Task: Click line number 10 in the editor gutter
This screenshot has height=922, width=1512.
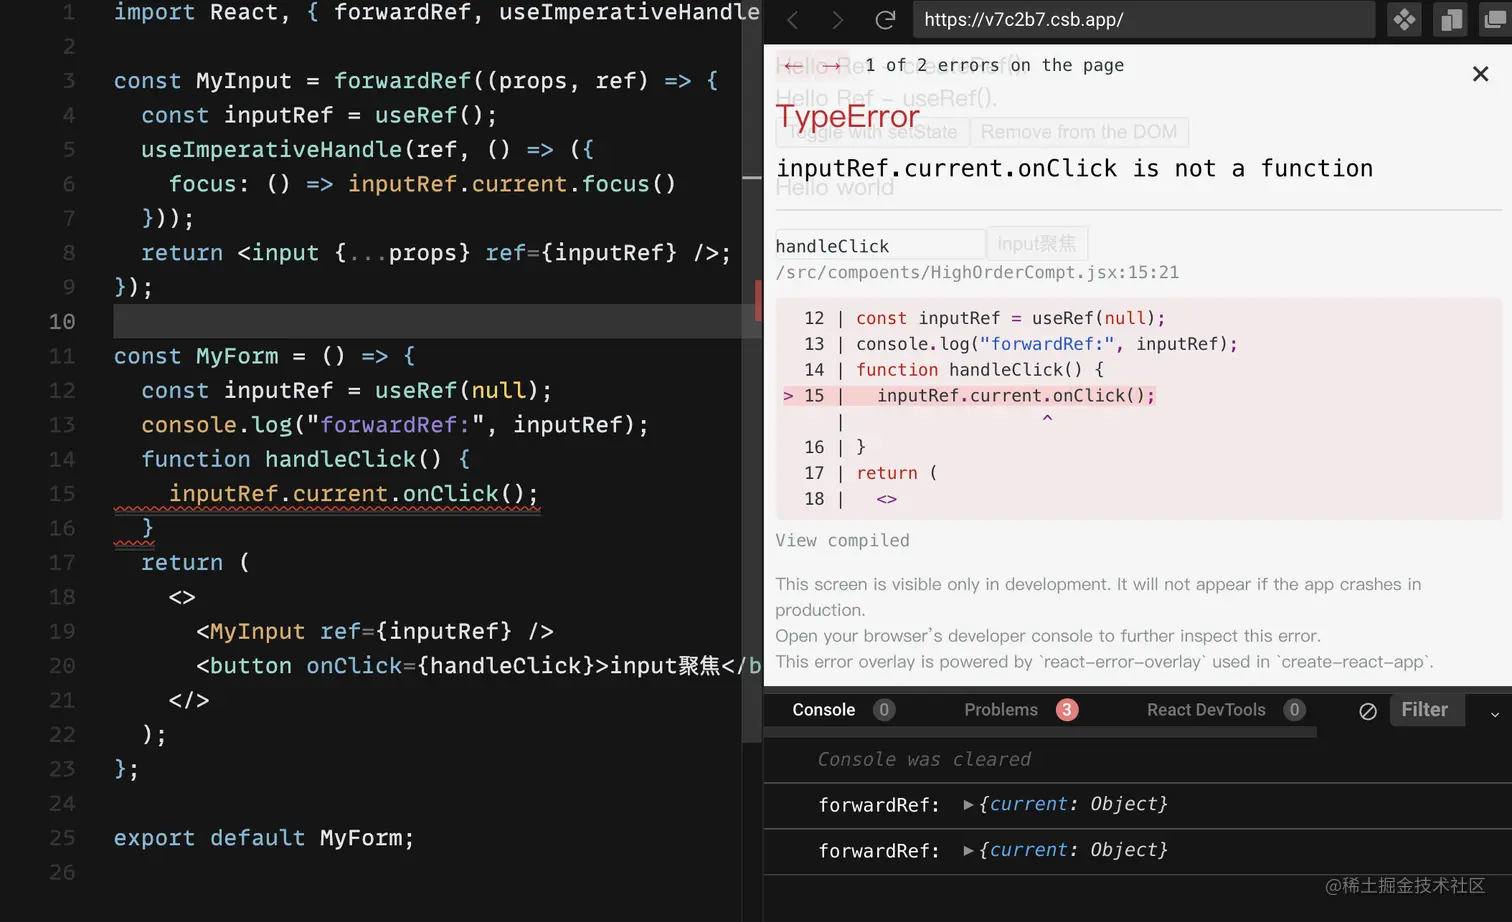Action: (62, 322)
